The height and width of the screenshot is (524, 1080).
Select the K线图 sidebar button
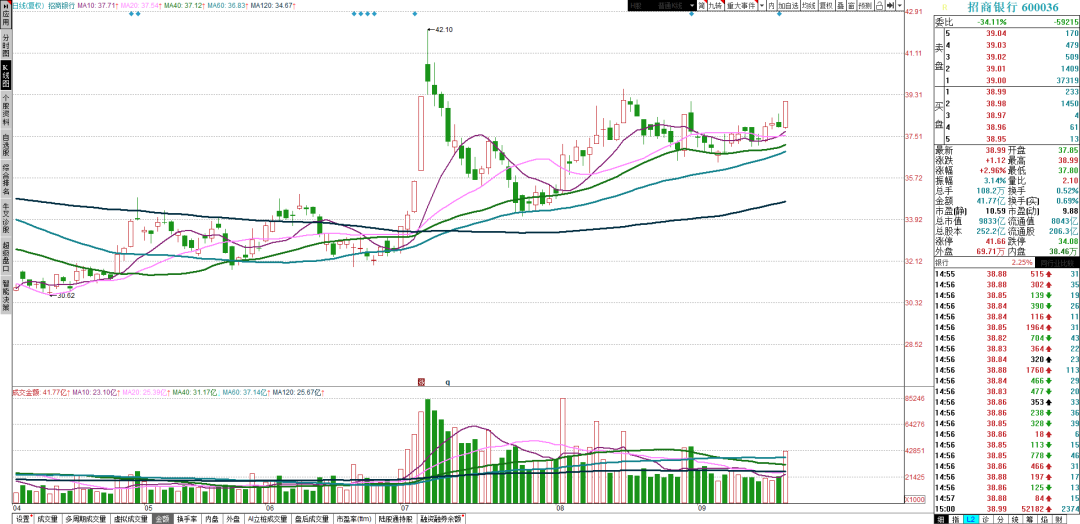pos(6,76)
